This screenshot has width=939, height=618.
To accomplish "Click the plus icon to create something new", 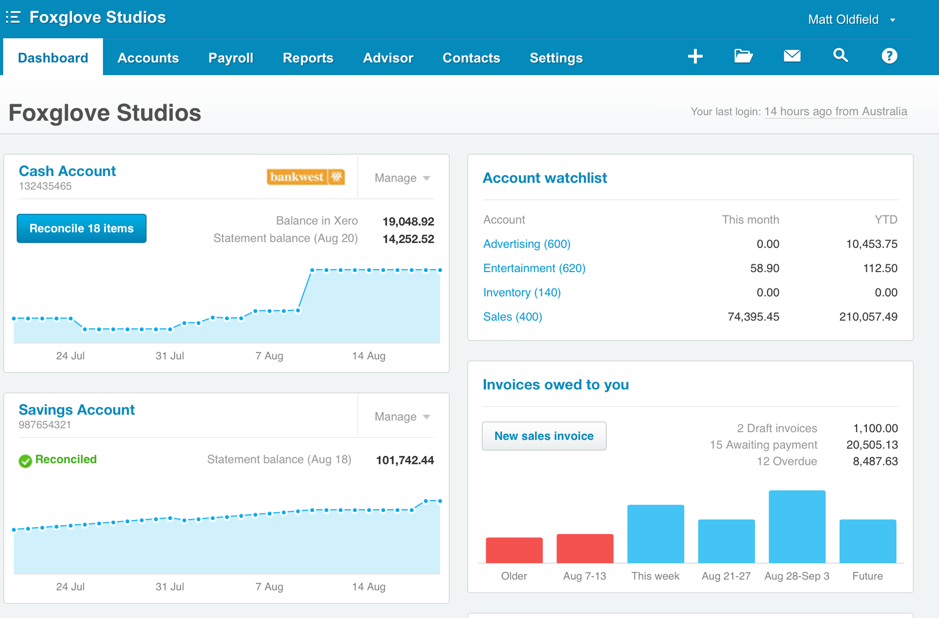I will tap(694, 56).
